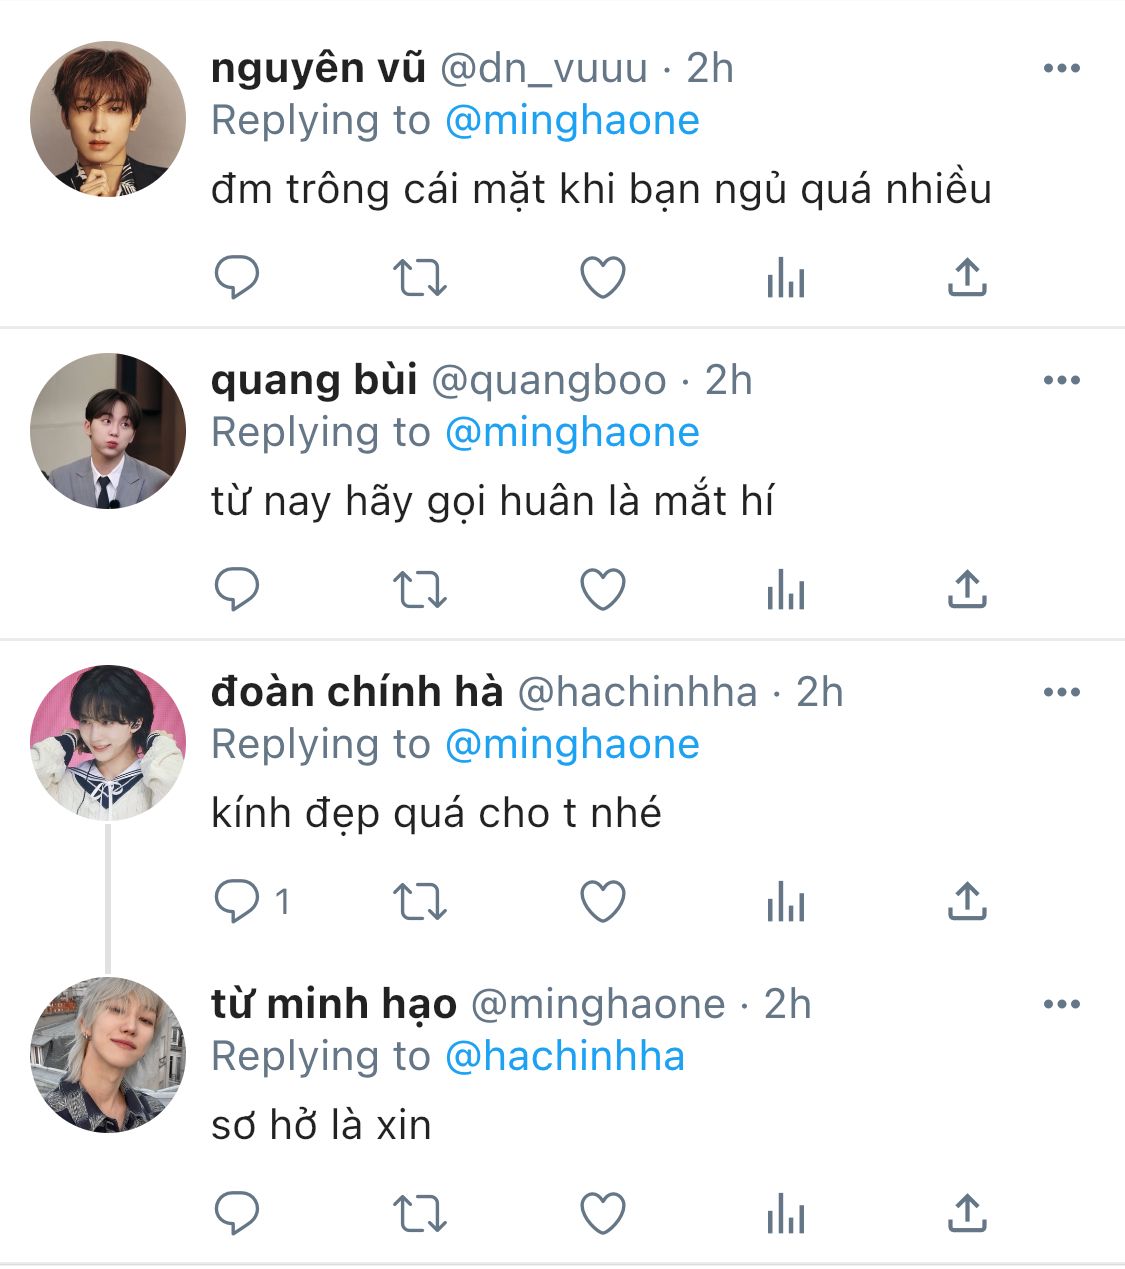The image size is (1125, 1269).
Task: Click the @minghaone link in quang bùi's reply
Action: [x=571, y=433]
